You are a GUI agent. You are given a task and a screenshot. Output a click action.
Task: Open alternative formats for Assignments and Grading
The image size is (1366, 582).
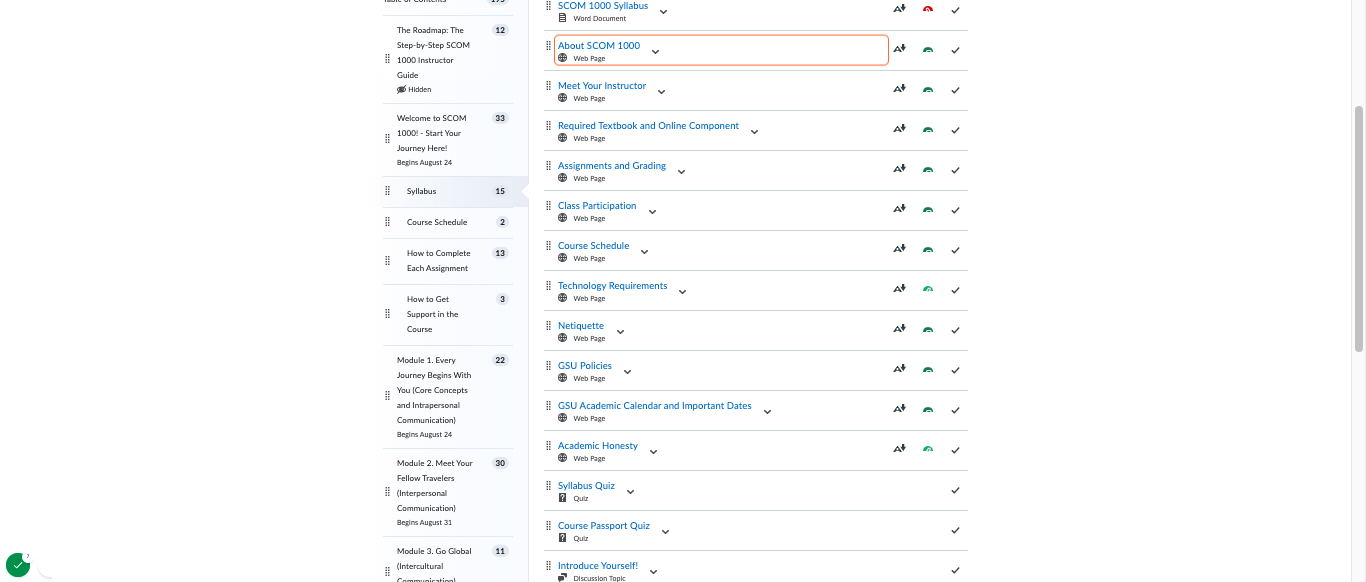point(899,168)
